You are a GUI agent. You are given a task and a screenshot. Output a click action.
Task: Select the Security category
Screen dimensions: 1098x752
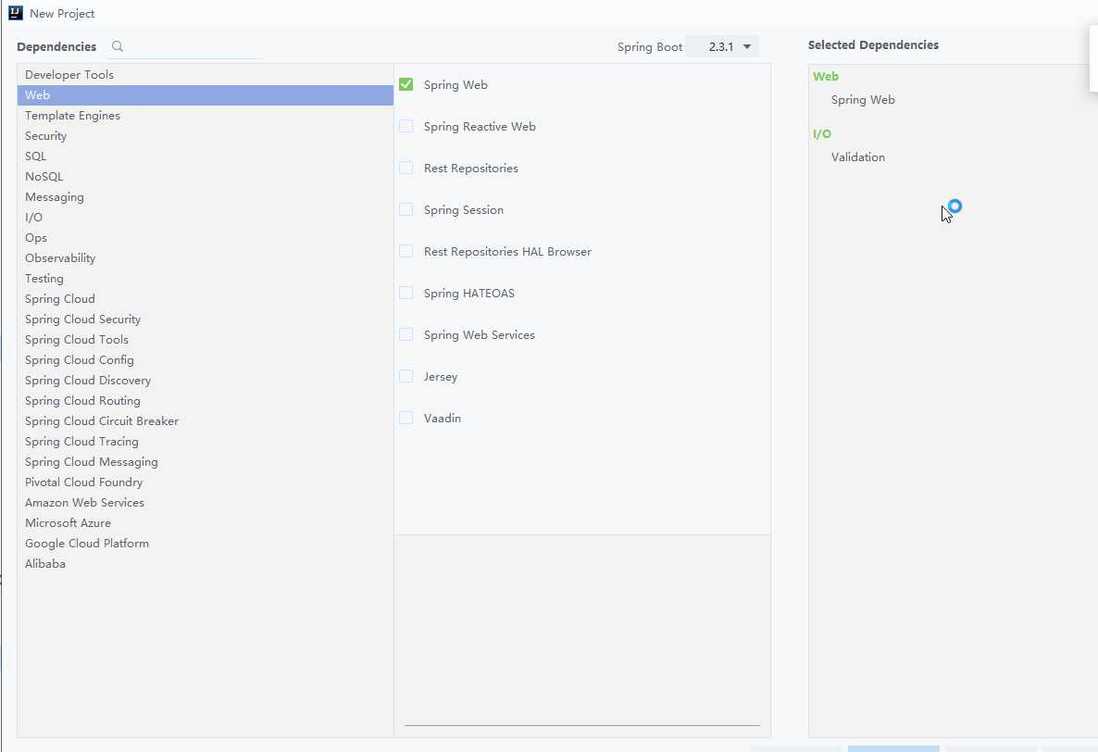[x=205, y=135]
